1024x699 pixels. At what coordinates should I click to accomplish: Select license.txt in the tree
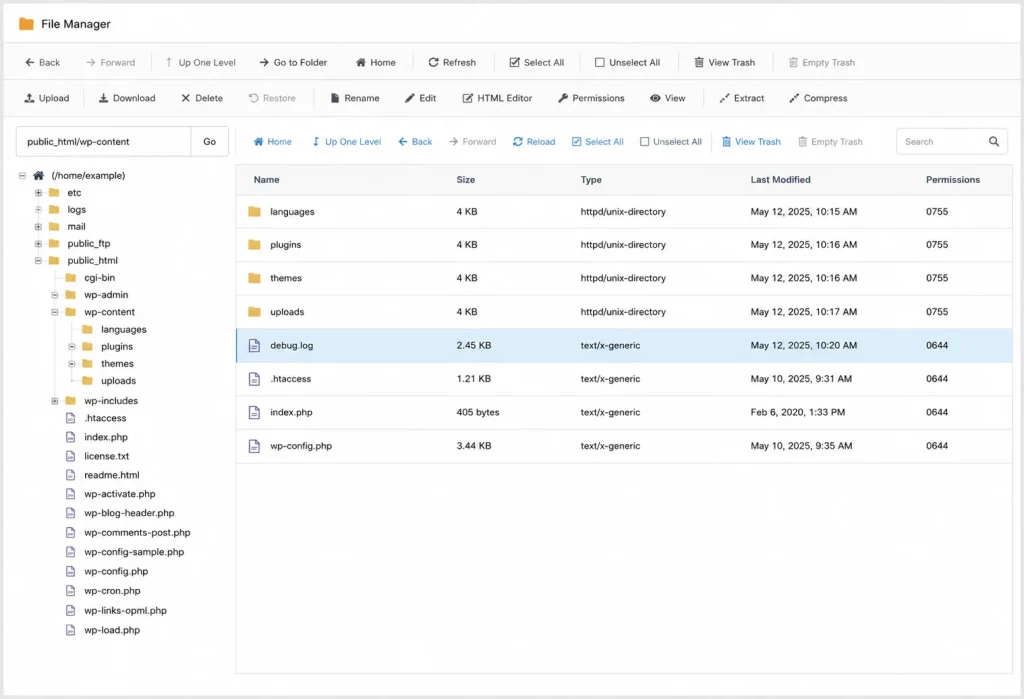coord(106,456)
